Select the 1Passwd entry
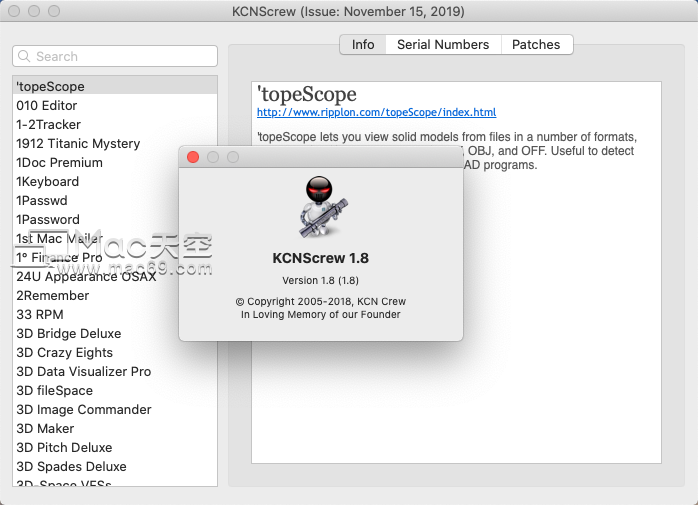The width and height of the screenshot is (698, 505). click(x=115, y=200)
